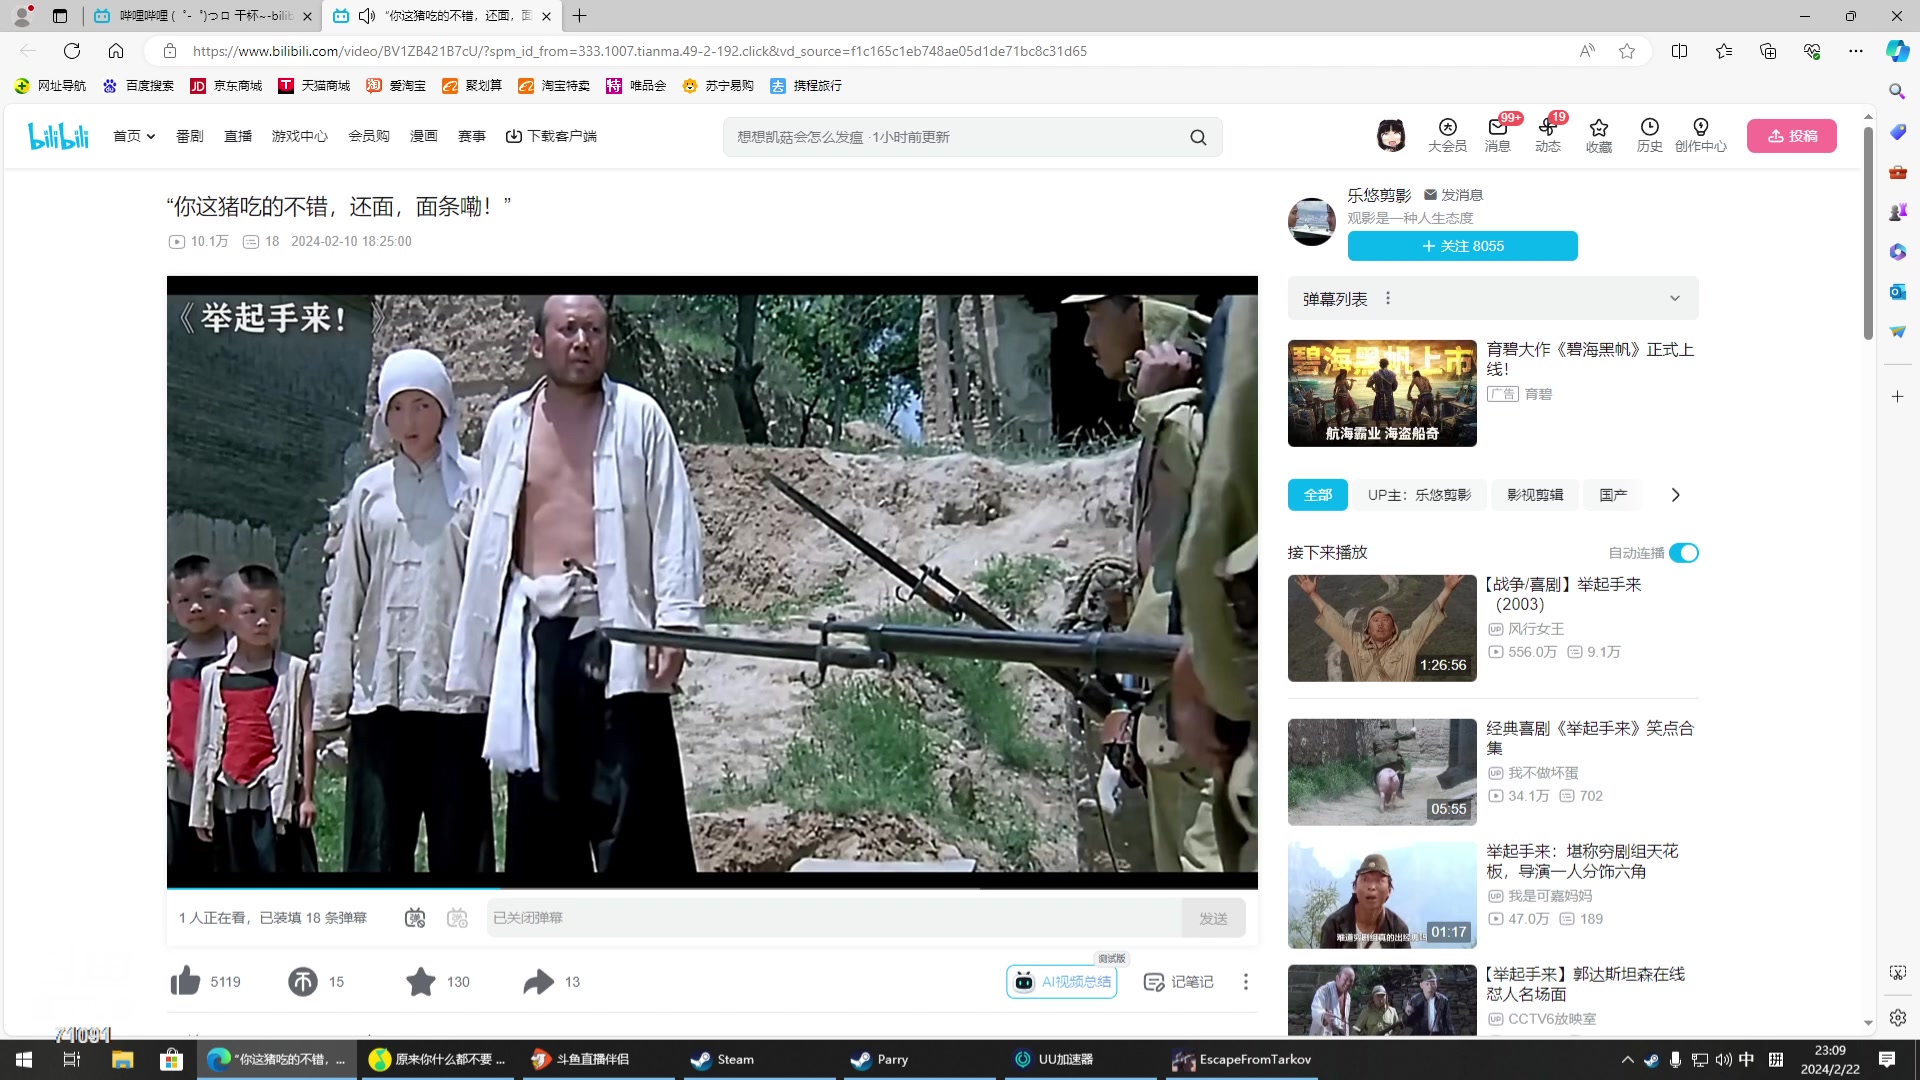Open the 京东商城 bookmark
The image size is (1920, 1080).
pyautogui.click(x=226, y=86)
